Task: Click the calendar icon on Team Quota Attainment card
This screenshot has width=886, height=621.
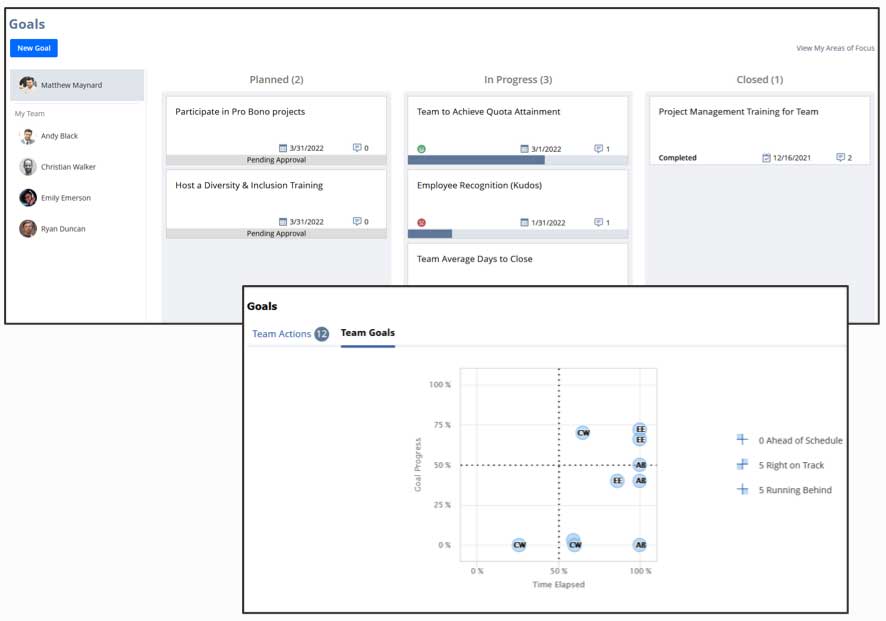Action: (x=524, y=149)
